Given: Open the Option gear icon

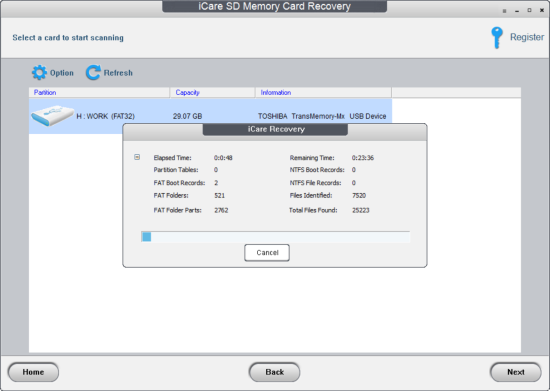Looking at the screenshot, I should (x=39, y=73).
